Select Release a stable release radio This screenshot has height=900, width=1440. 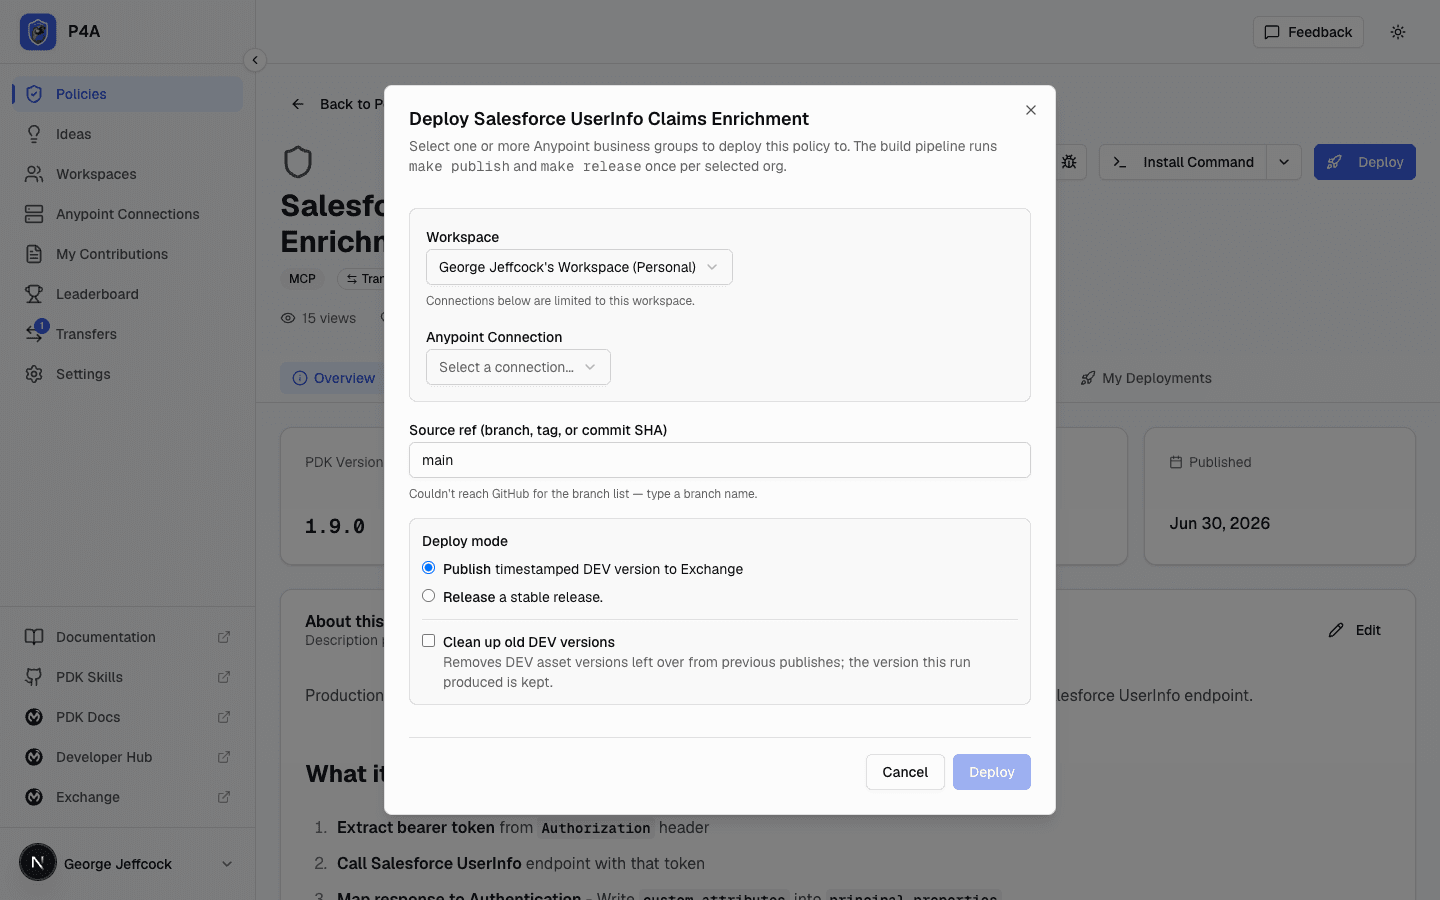click(x=429, y=596)
